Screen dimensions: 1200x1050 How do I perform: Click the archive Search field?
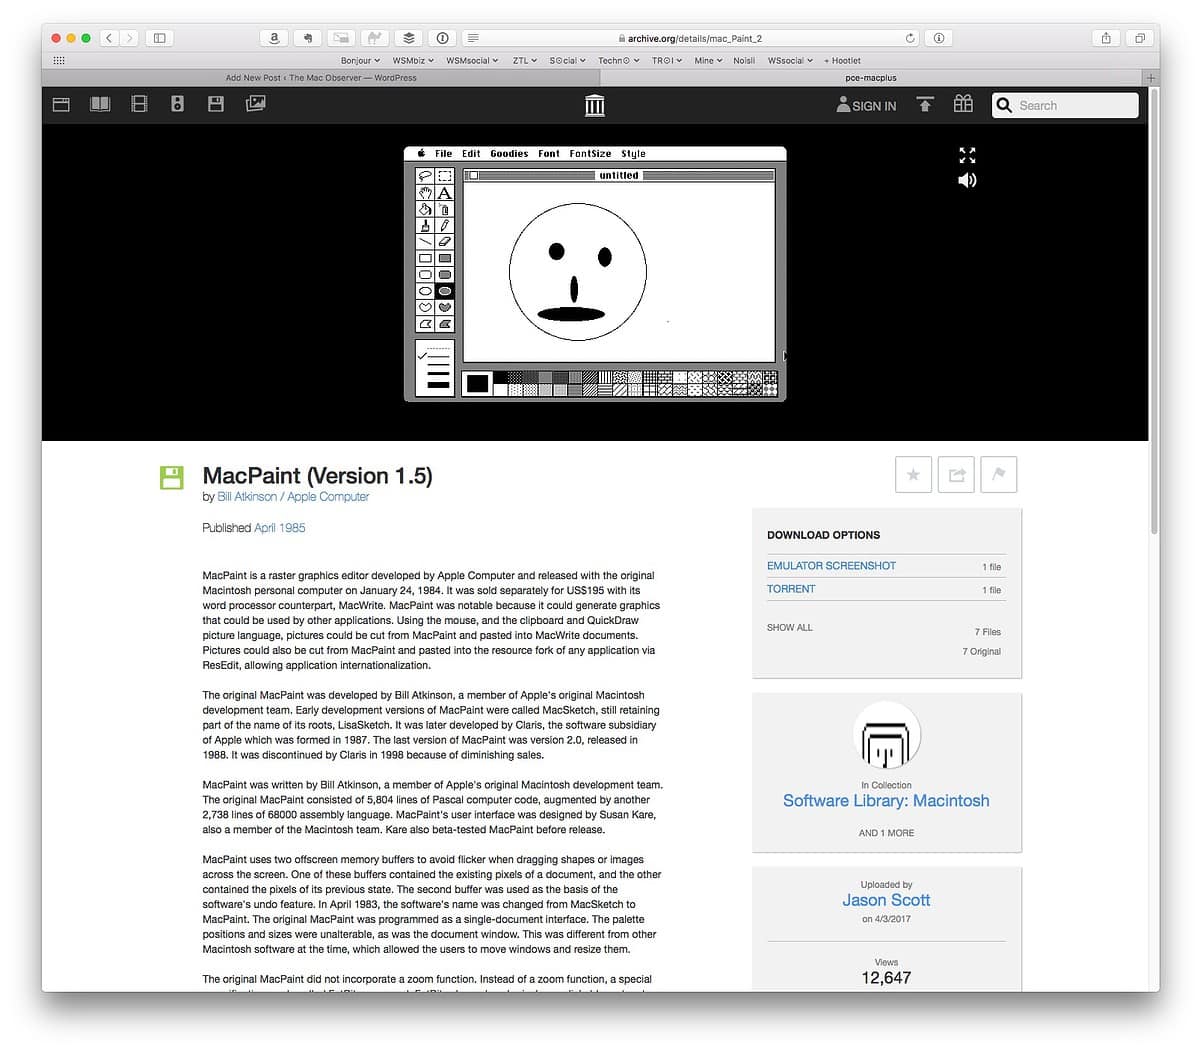coord(1065,105)
